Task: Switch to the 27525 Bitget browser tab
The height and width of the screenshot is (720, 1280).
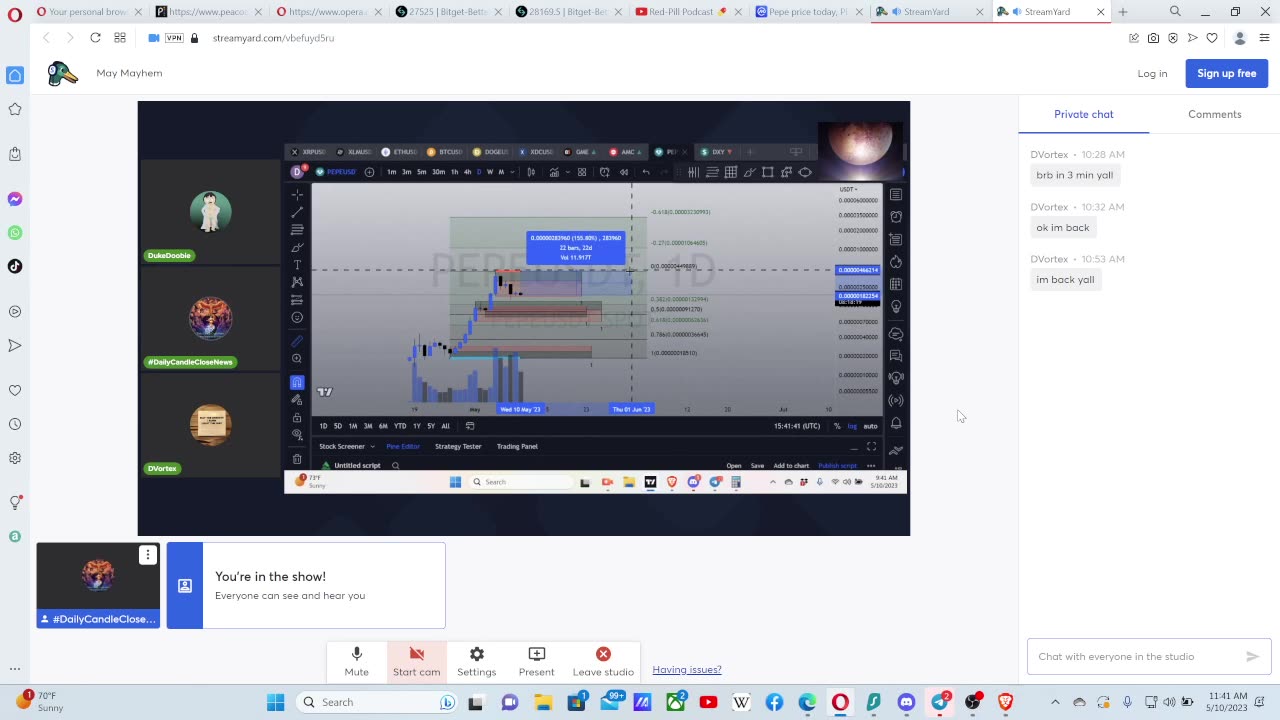Action: coord(450,12)
